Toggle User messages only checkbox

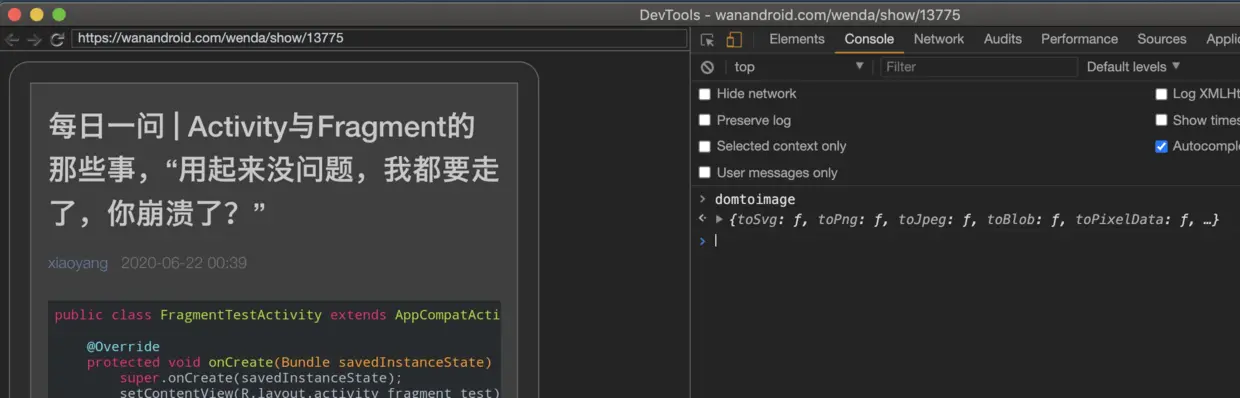(x=705, y=173)
